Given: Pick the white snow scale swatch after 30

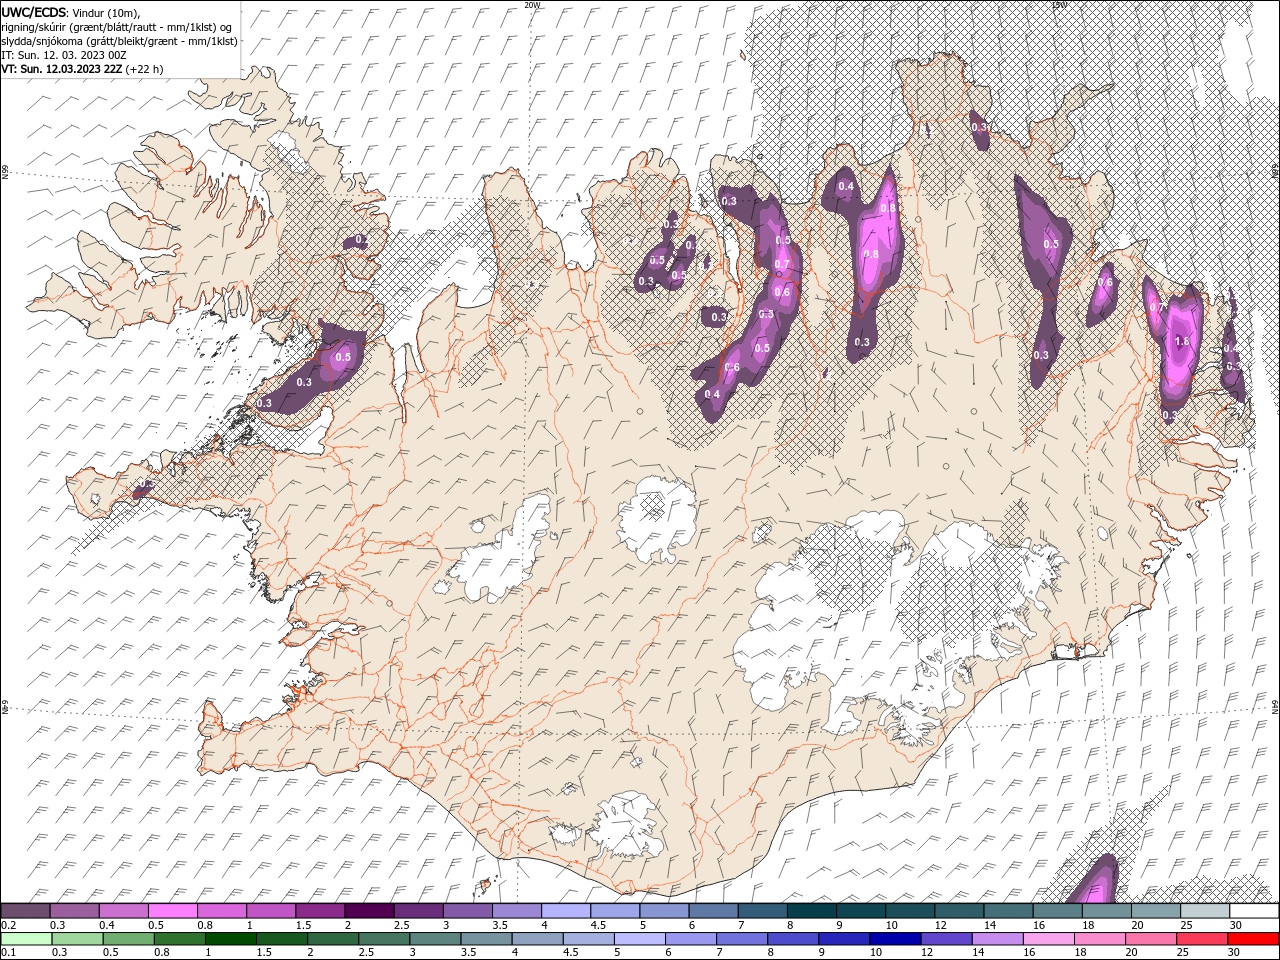Looking at the screenshot, I should pos(1254,911).
